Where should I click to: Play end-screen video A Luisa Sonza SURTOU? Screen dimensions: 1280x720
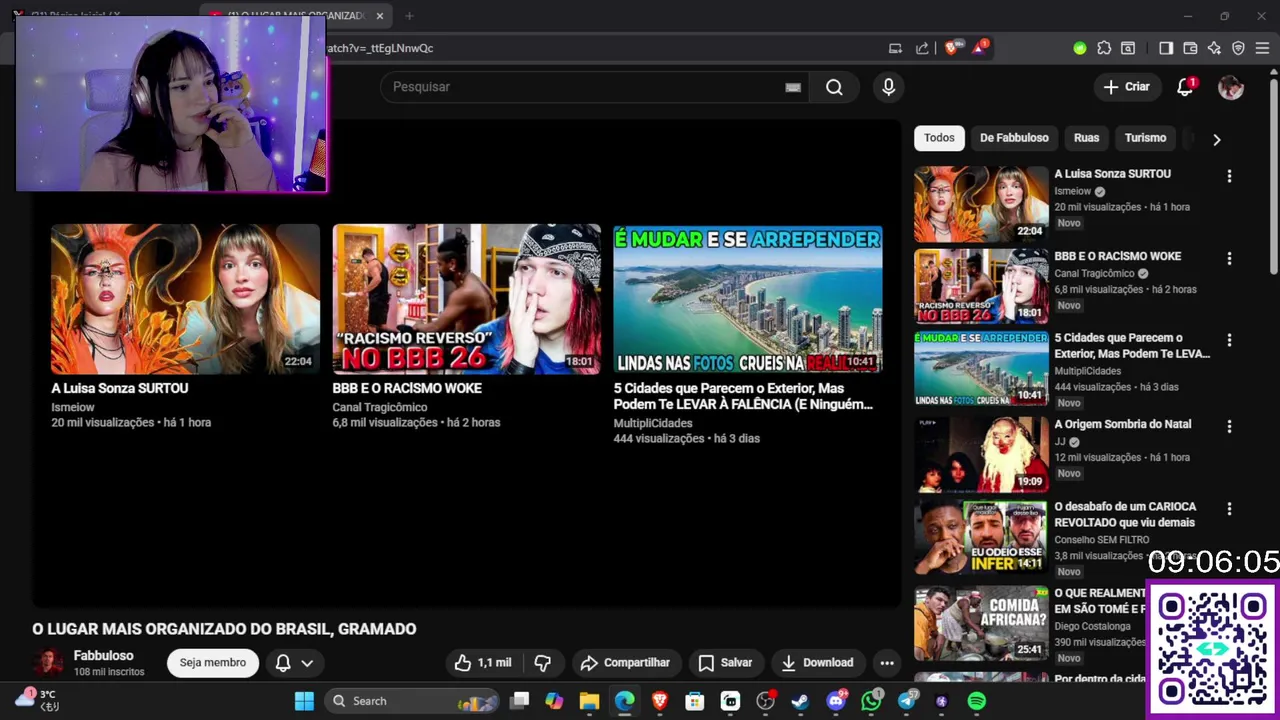pos(185,299)
